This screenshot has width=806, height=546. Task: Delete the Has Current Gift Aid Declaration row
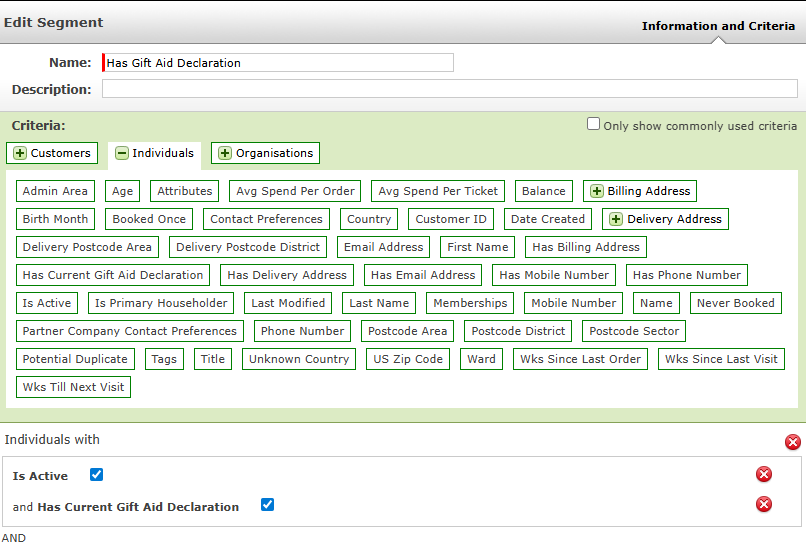(x=764, y=504)
